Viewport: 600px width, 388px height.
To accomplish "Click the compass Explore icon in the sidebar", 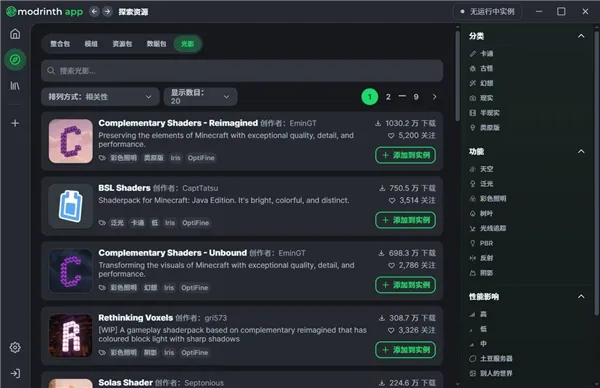I will [15, 60].
